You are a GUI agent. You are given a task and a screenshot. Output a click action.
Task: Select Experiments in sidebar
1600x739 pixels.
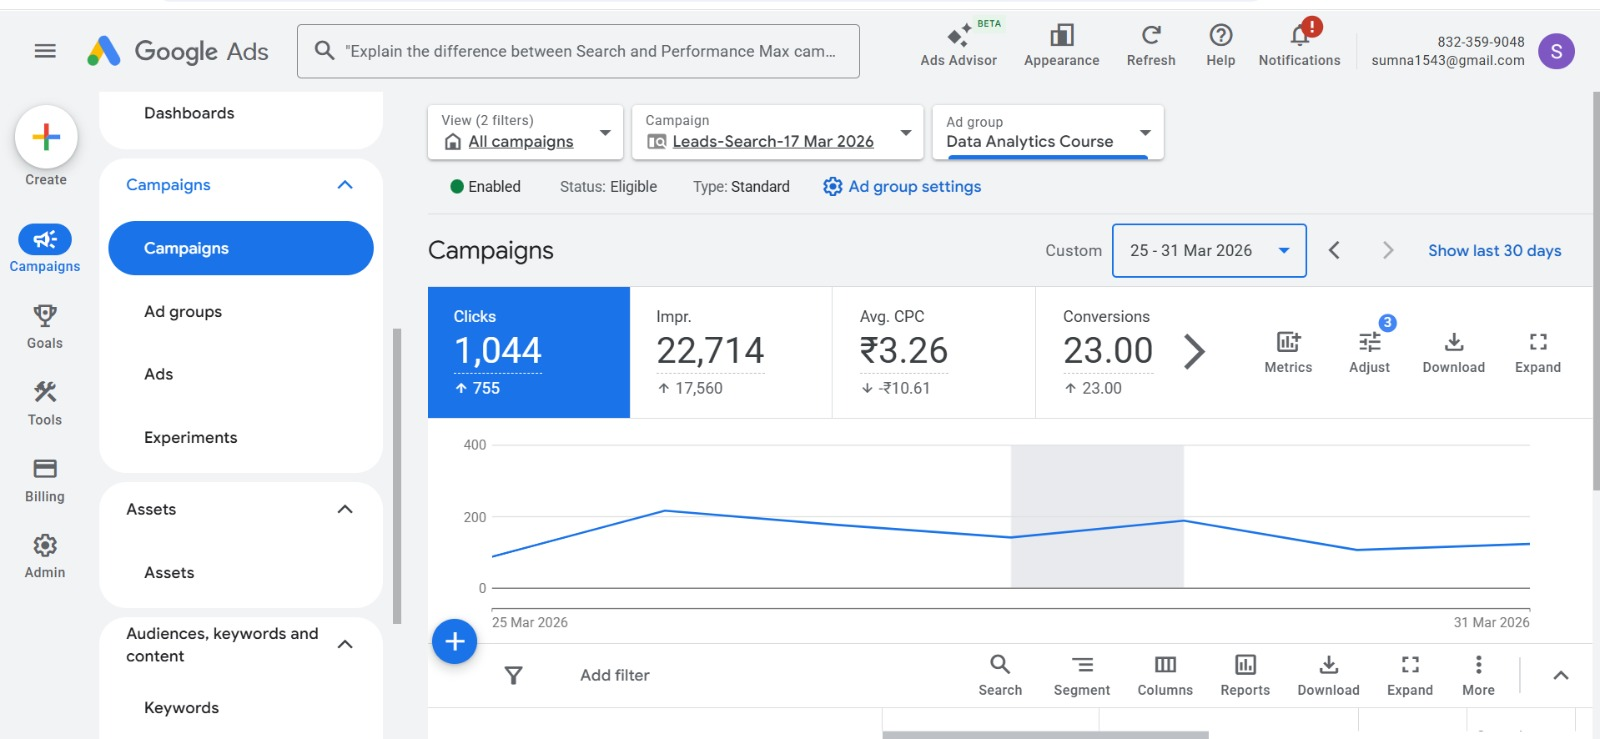point(191,437)
